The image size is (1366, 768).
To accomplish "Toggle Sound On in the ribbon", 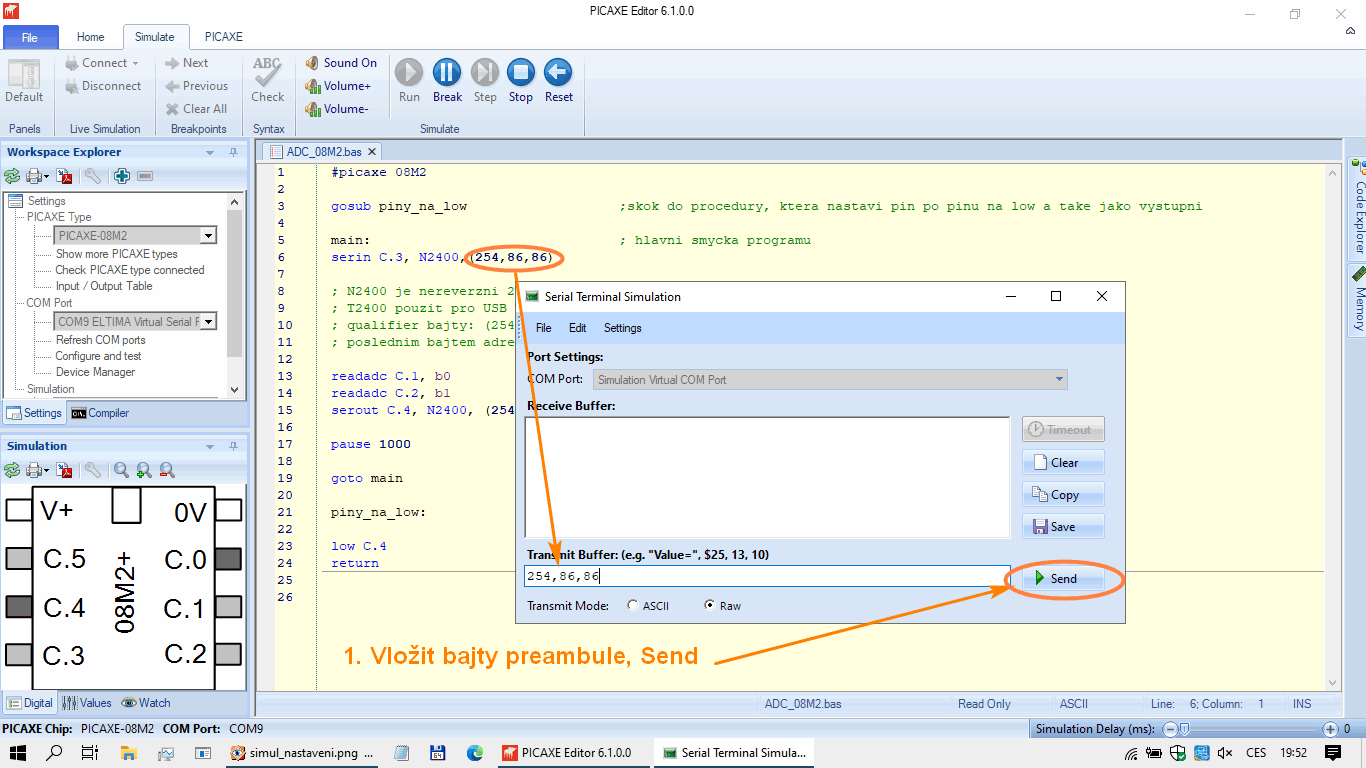I will (x=341, y=63).
